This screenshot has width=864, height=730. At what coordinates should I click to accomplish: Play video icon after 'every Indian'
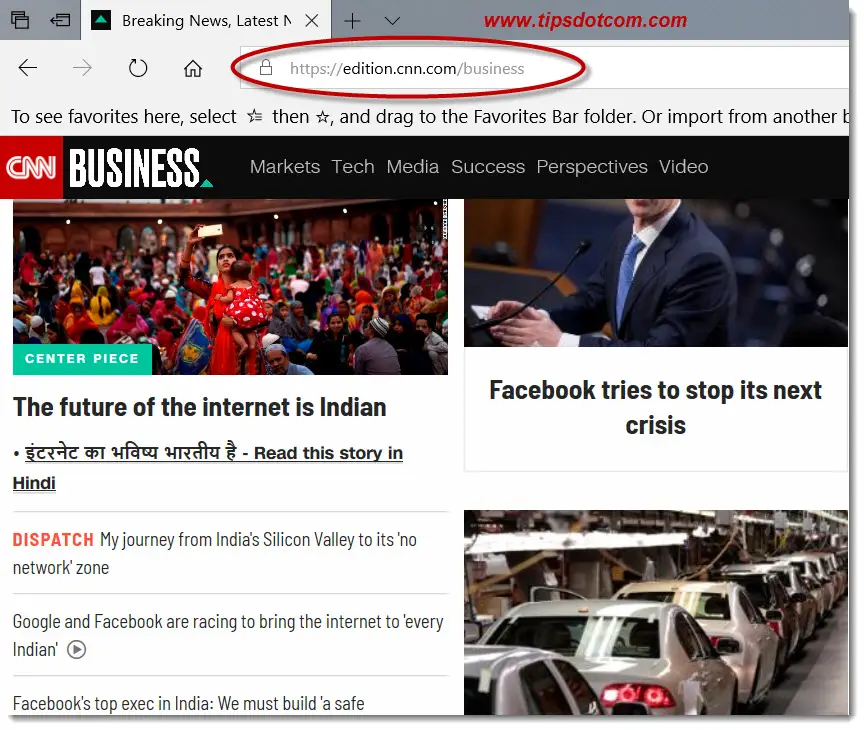point(77,650)
